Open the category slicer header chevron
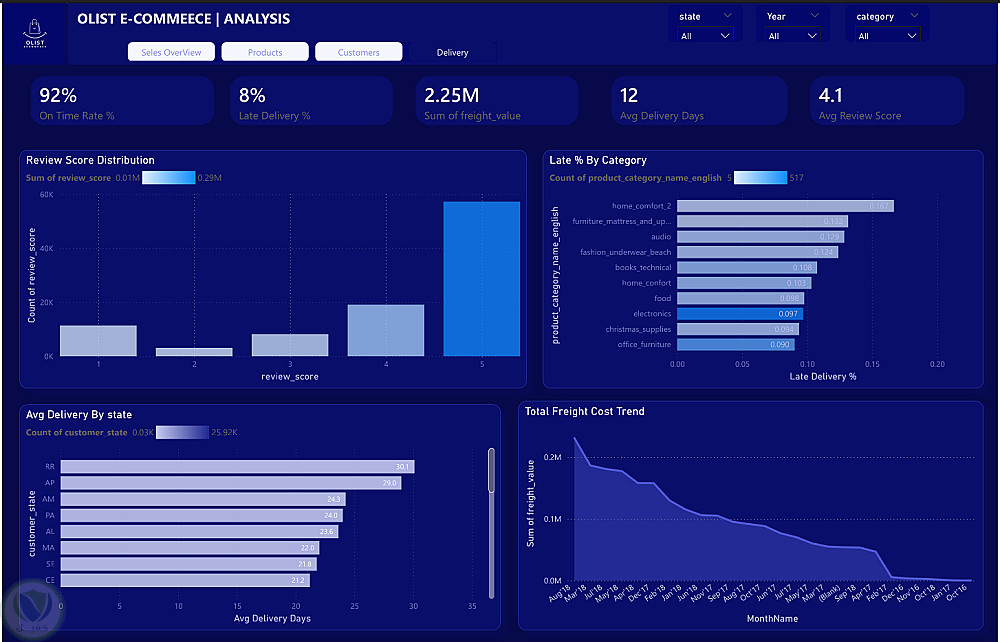 tap(915, 15)
